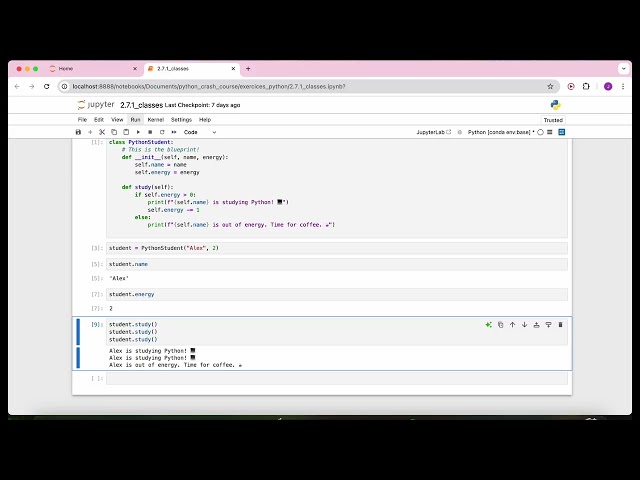640x480 pixels.
Task: Select the Python [conda env:base] kernel name
Action: point(500,132)
